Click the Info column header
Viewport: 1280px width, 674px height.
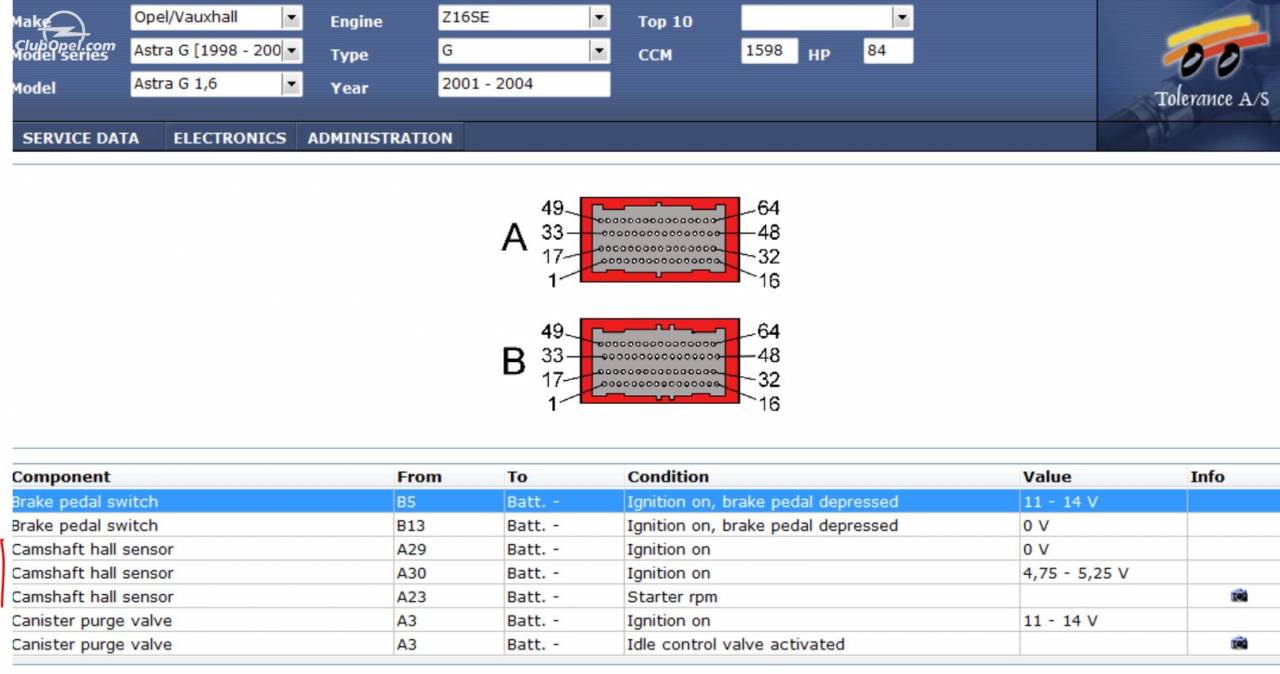(1207, 477)
